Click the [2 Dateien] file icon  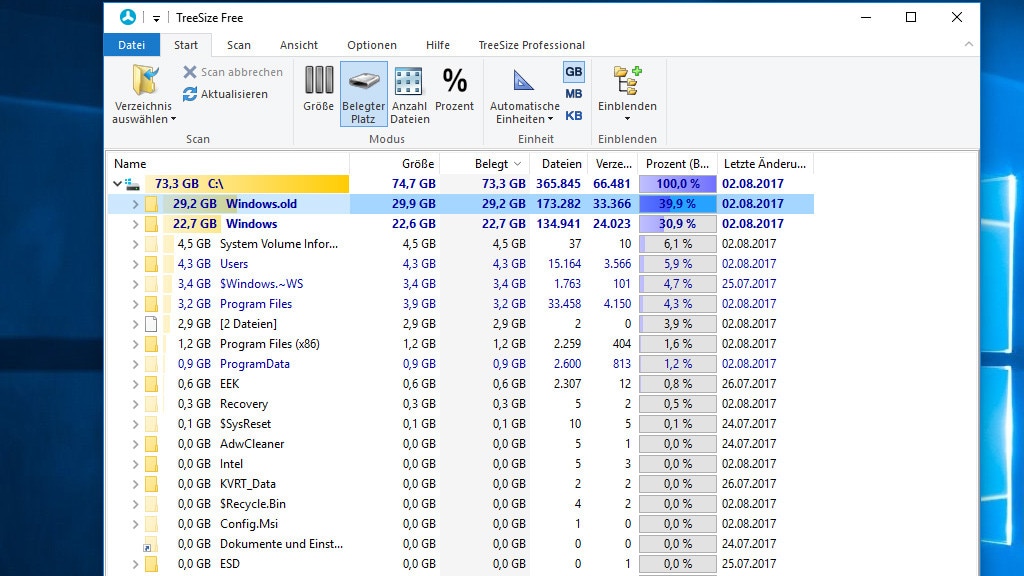(x=151, y=324)
